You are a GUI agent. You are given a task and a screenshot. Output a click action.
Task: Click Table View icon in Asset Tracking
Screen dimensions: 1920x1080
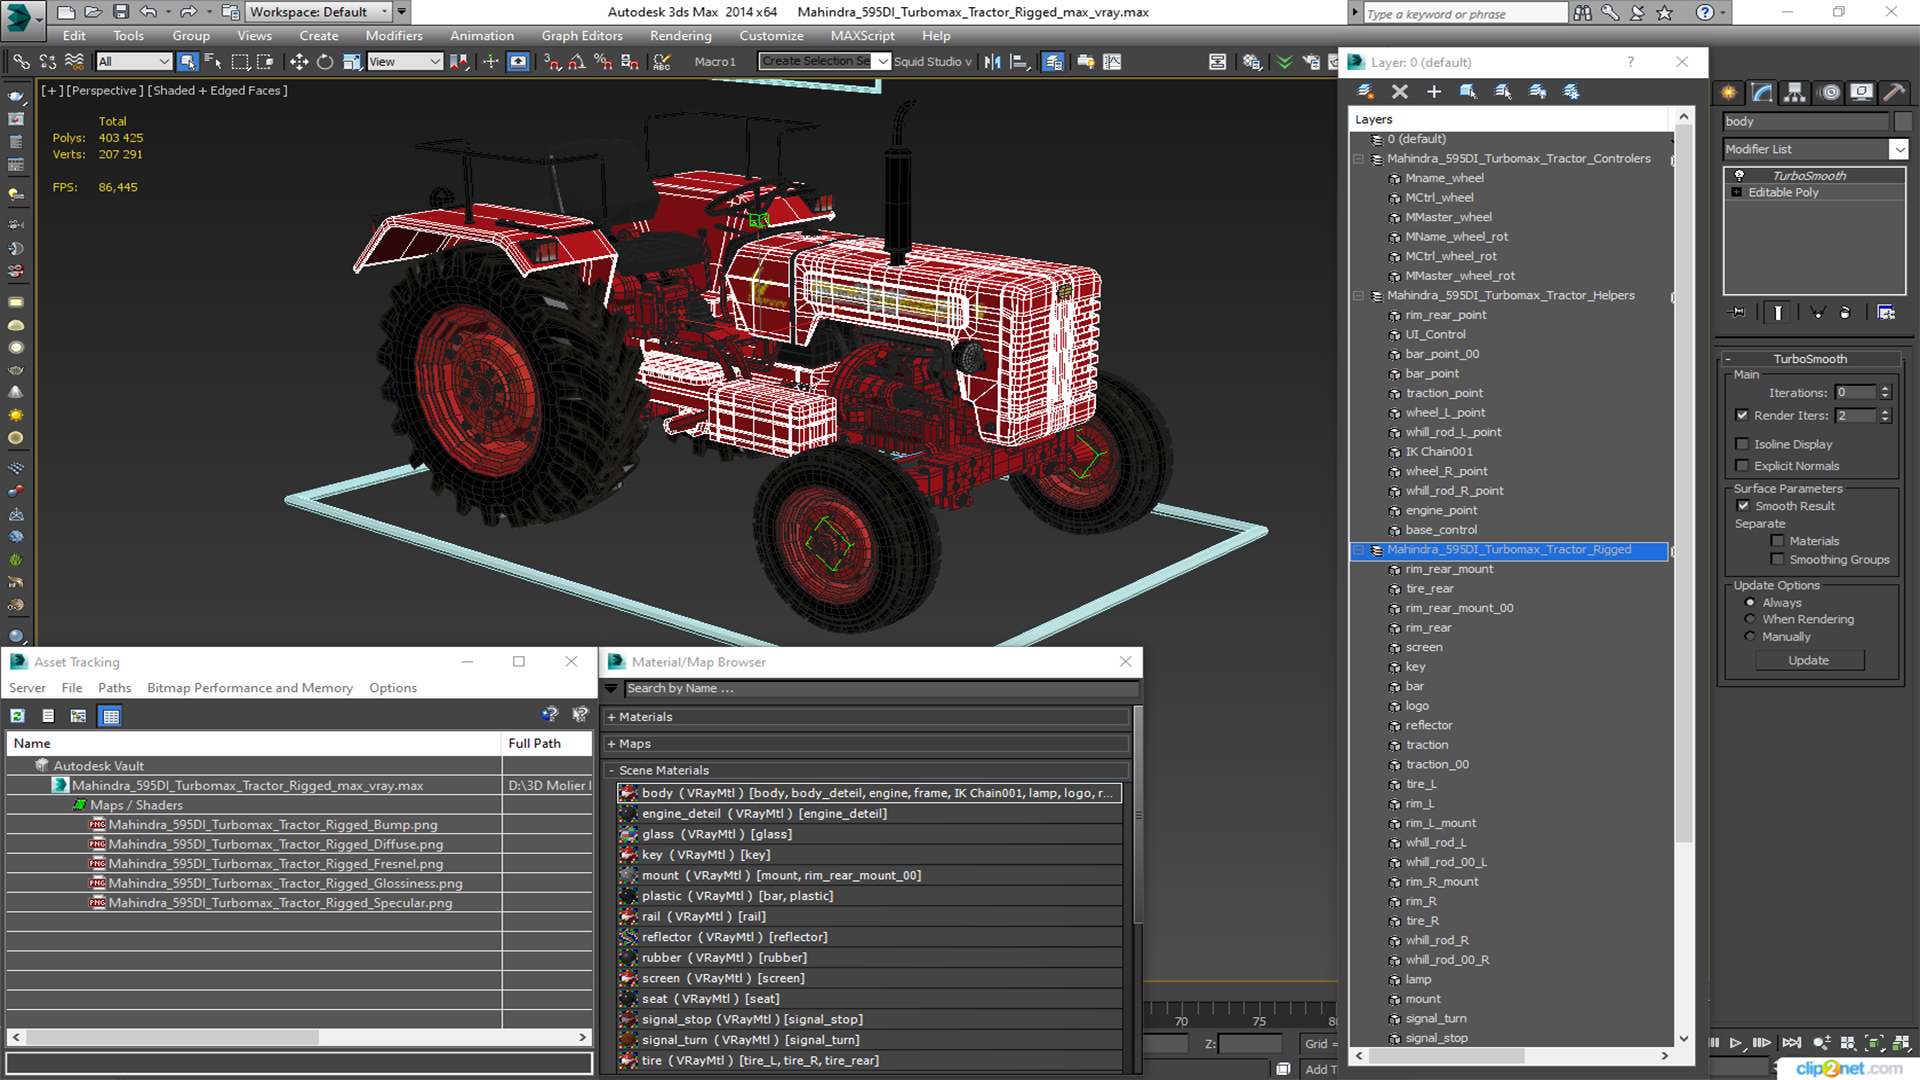click(110, 715)
